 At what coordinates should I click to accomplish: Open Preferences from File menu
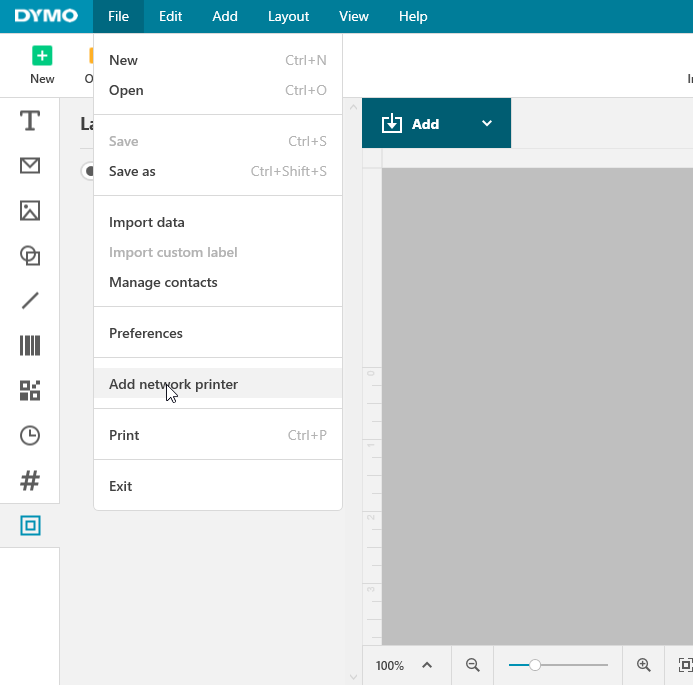pos(146,333)
